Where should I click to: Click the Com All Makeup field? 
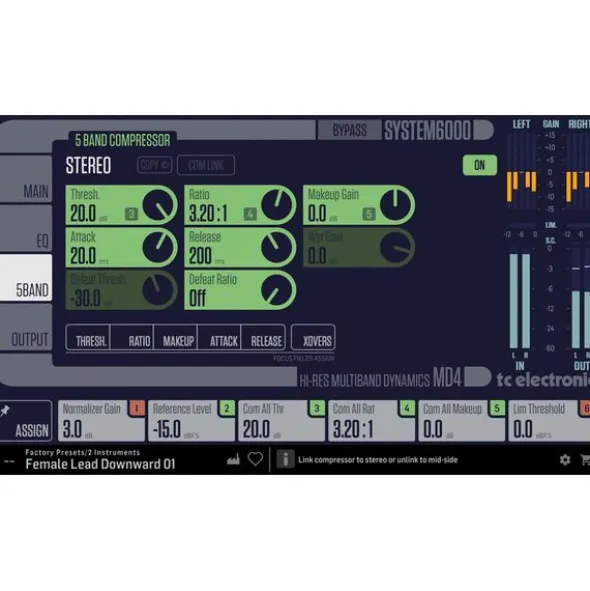(x=461, y=421)
